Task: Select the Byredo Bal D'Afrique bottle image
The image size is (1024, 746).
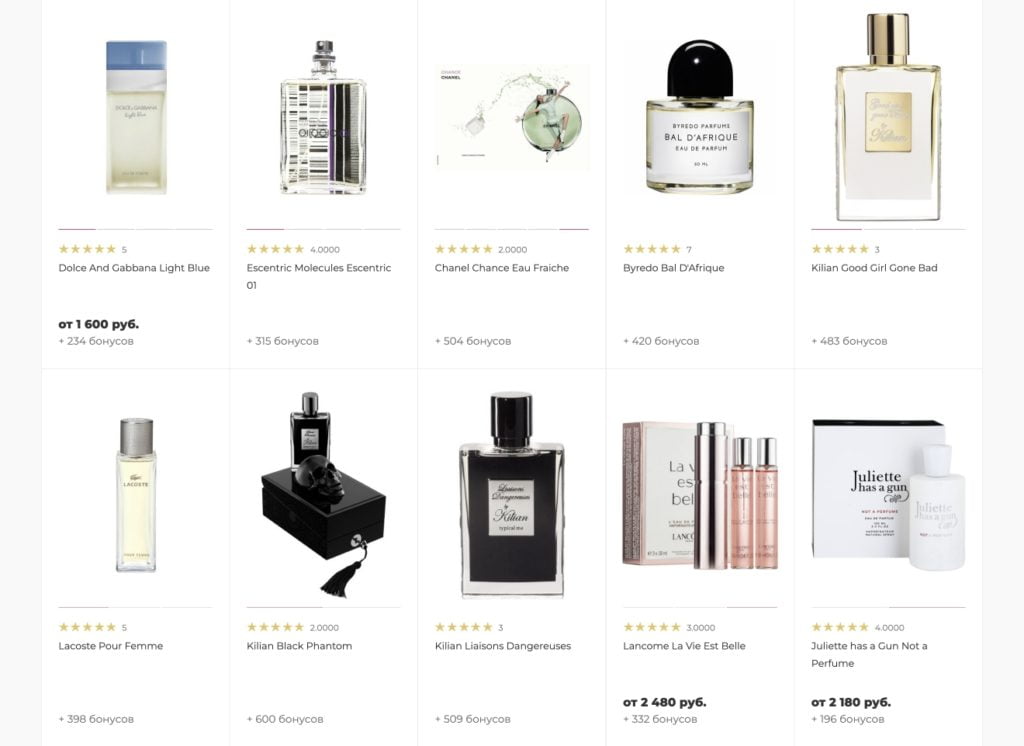Action: 699,116
